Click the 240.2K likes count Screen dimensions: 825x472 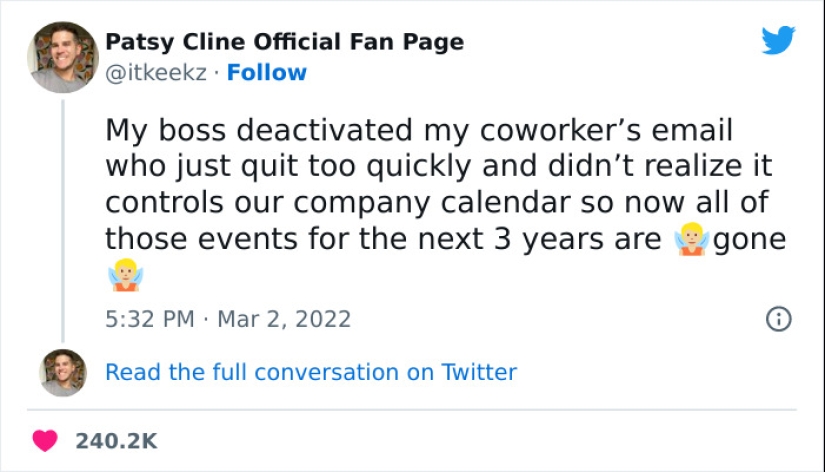116,440
